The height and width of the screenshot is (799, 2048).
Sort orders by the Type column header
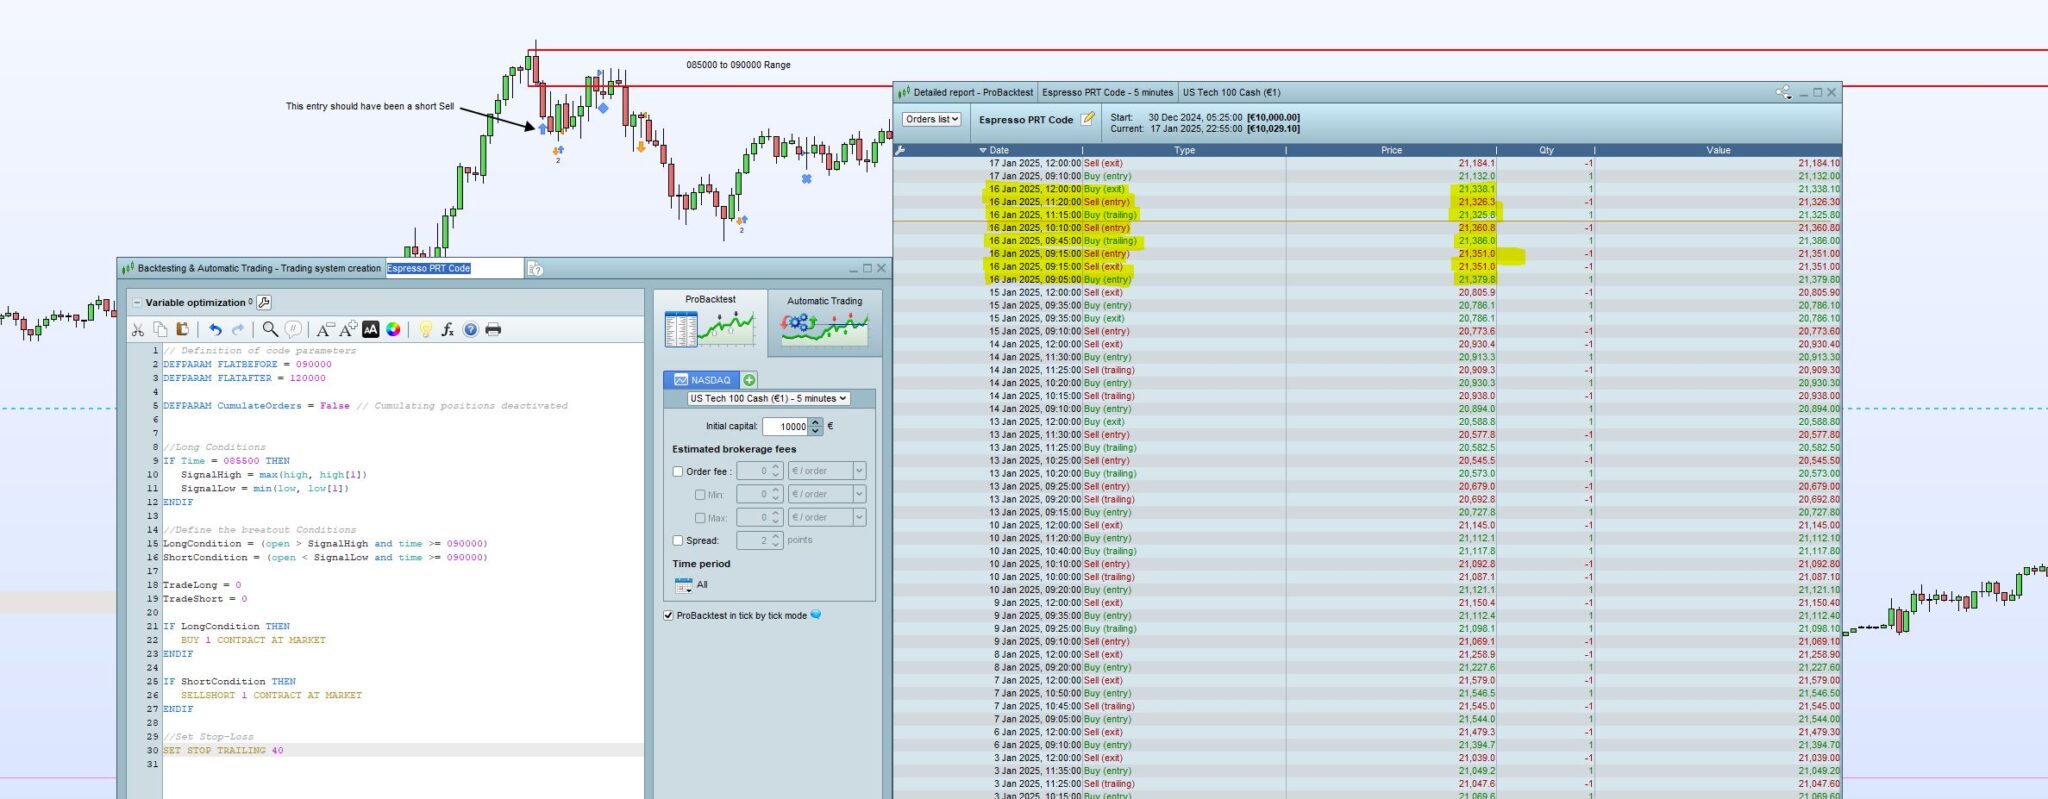point(1184,150)
